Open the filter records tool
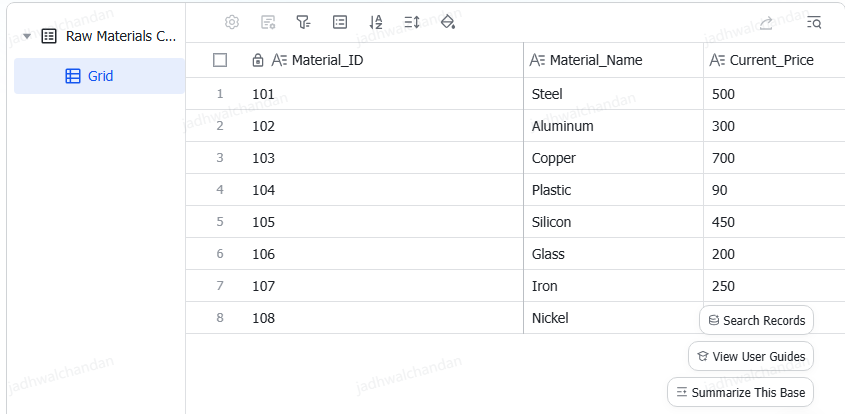The height and width of the screenshot is (414, 845). pos(303,22)
